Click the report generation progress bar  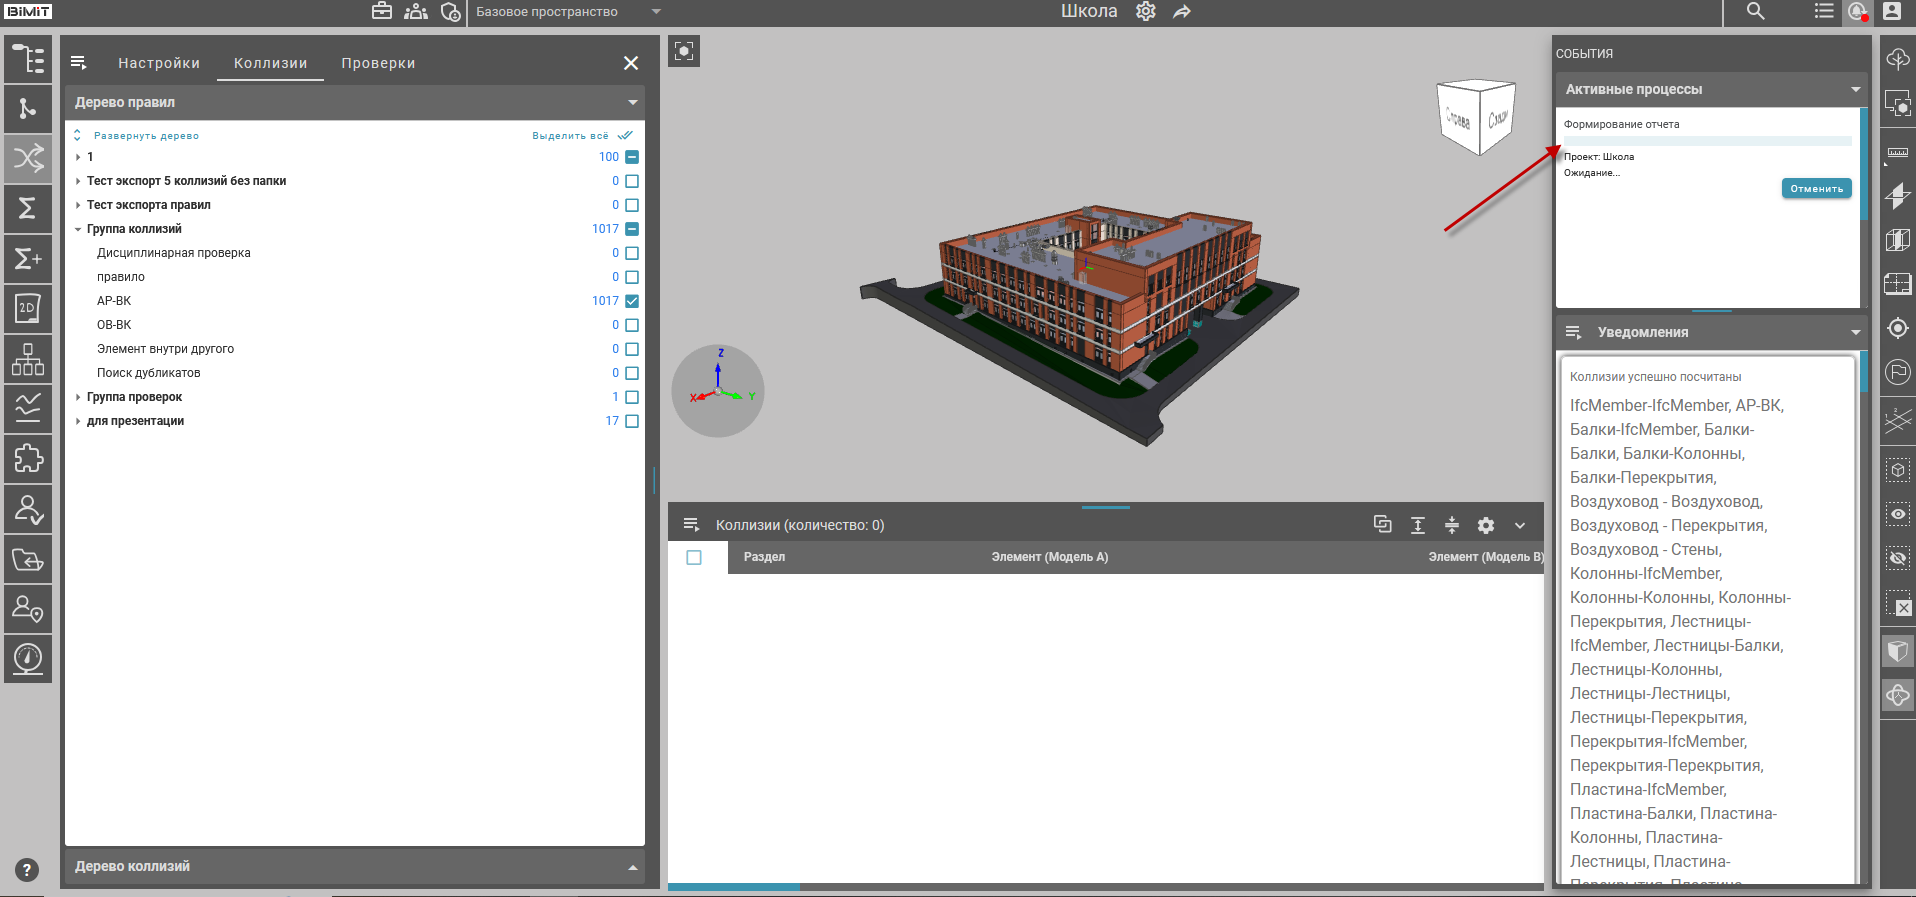(1707, 141)
